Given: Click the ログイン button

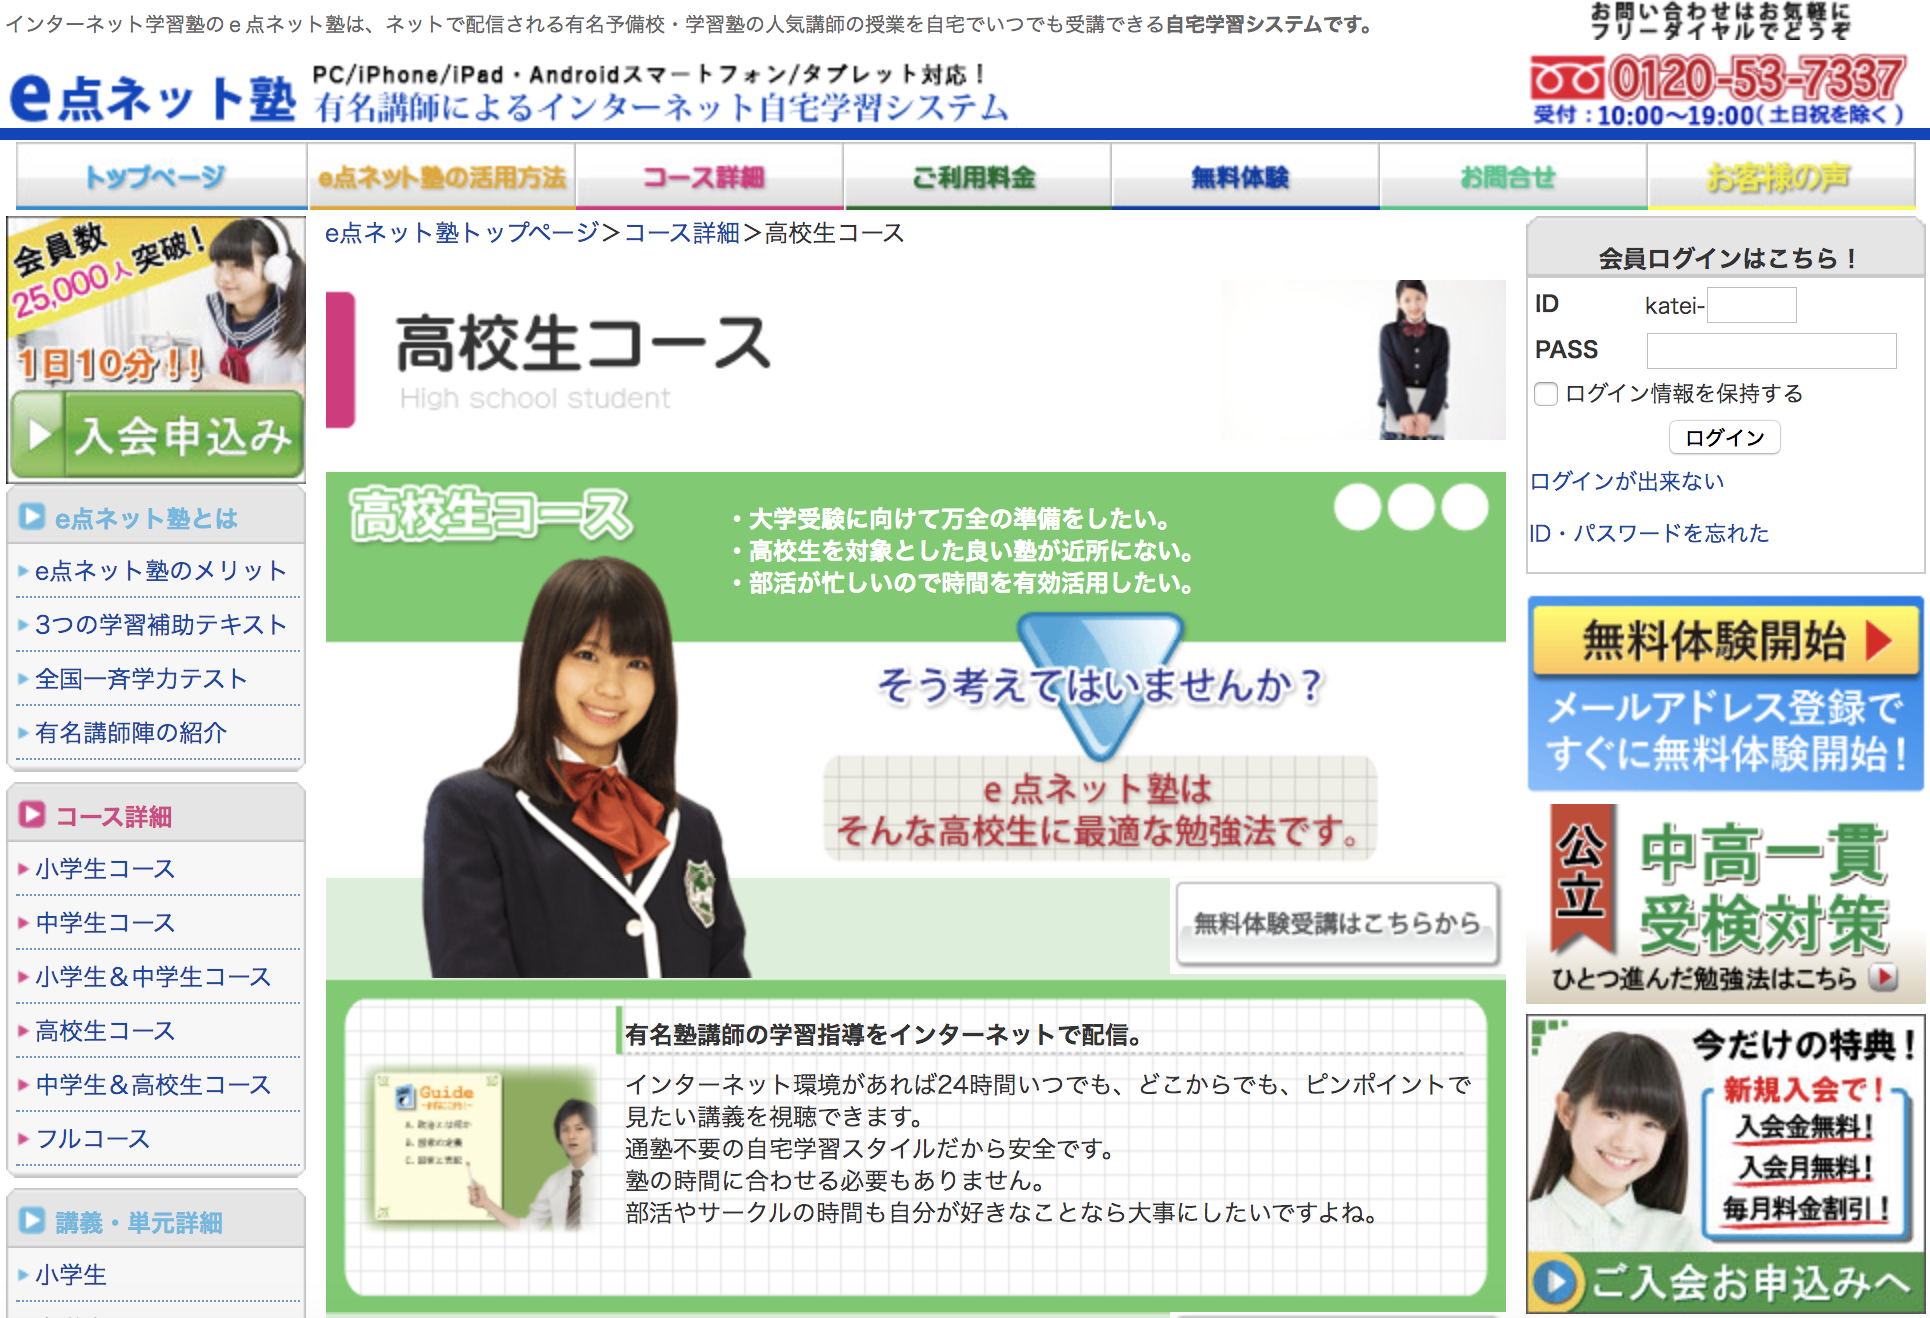Looking at the screenshot, I should pos(1724,437).
